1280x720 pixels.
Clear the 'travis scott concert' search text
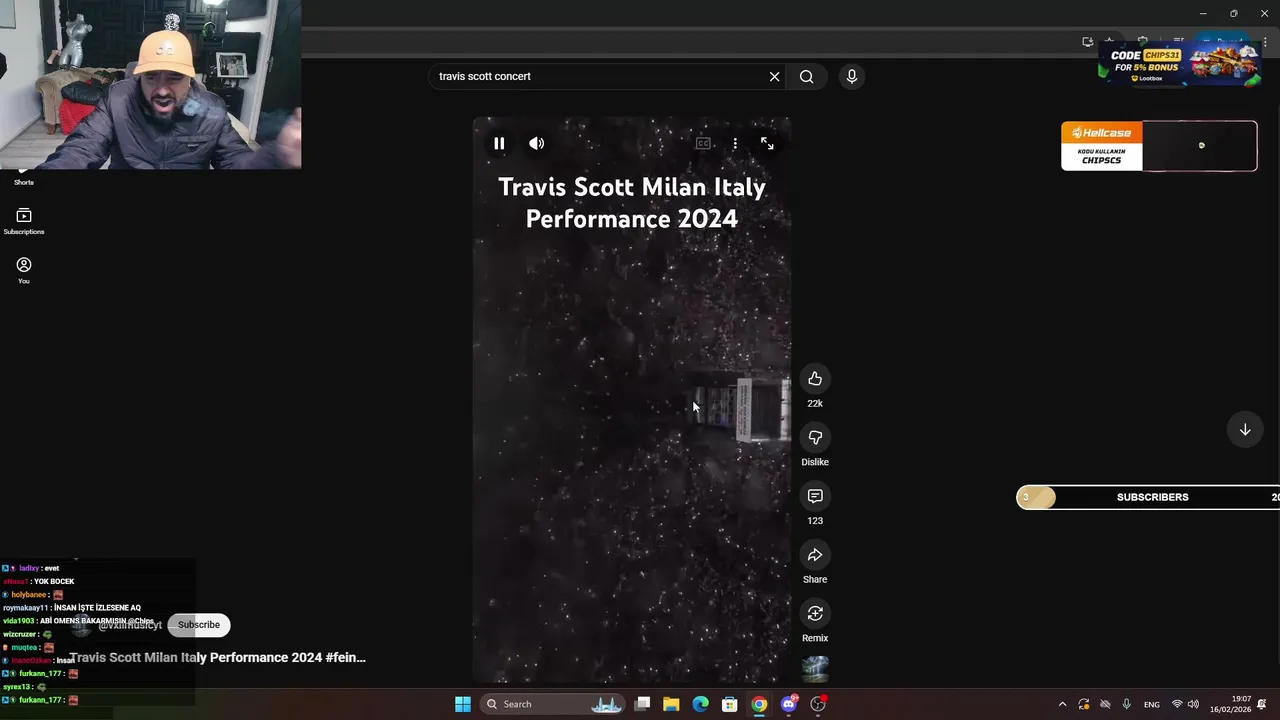click(774, 77)
